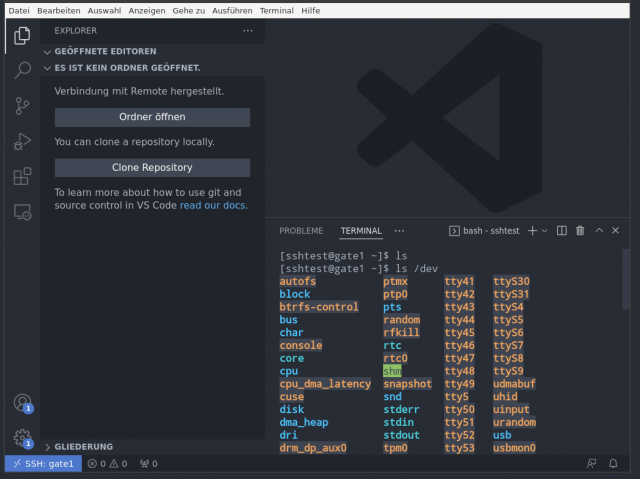Open the Source Control view icon

point(22,106)
